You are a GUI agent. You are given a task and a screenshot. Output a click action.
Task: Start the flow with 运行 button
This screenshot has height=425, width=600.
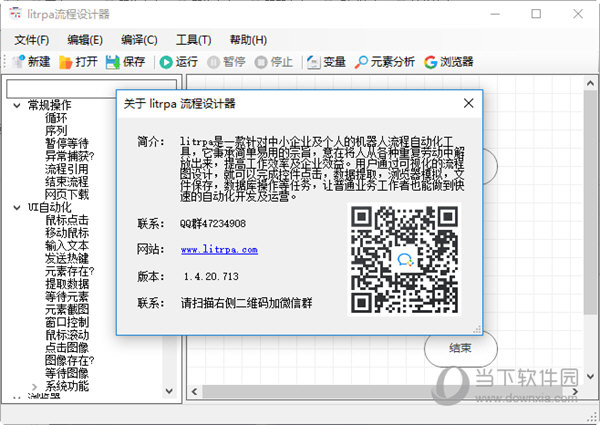coord(178,62)
